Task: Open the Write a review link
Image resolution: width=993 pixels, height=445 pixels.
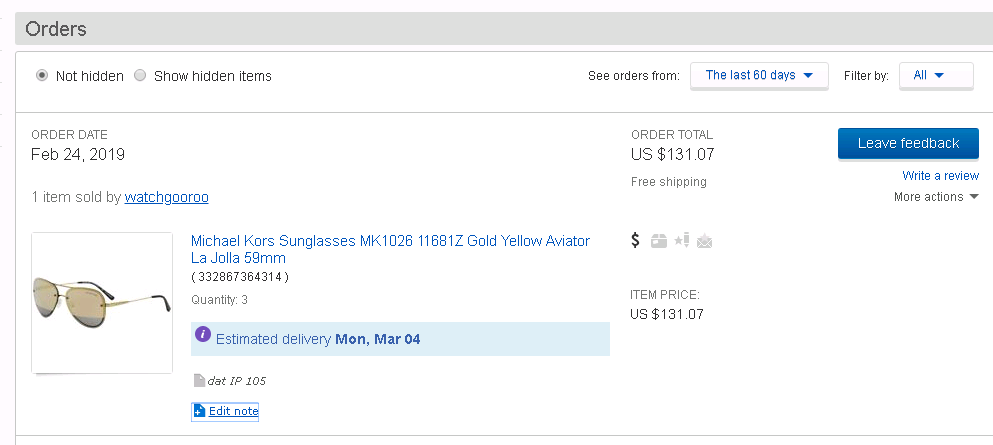Action: pyautogui.click(x=940, y=176)
